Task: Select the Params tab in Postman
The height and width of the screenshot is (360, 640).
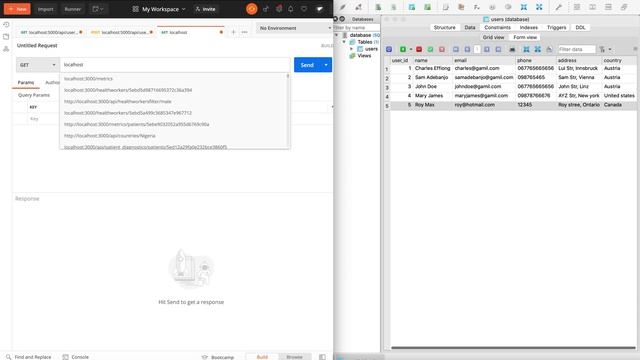Action: point(26,82)
